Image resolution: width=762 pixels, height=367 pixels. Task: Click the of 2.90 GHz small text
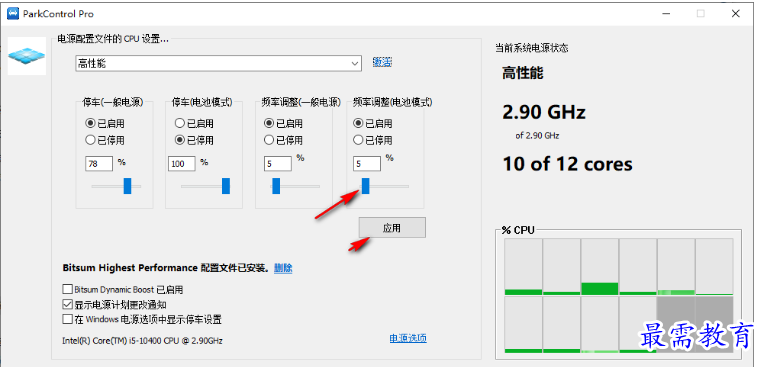point(537,136)
